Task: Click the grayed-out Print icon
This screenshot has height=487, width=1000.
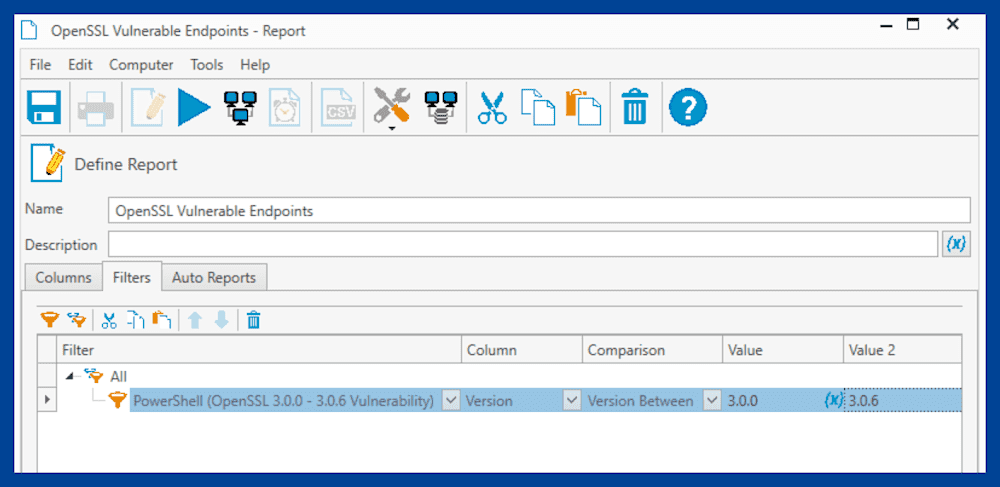Action: pyautogui.click(x=96, y=108)
